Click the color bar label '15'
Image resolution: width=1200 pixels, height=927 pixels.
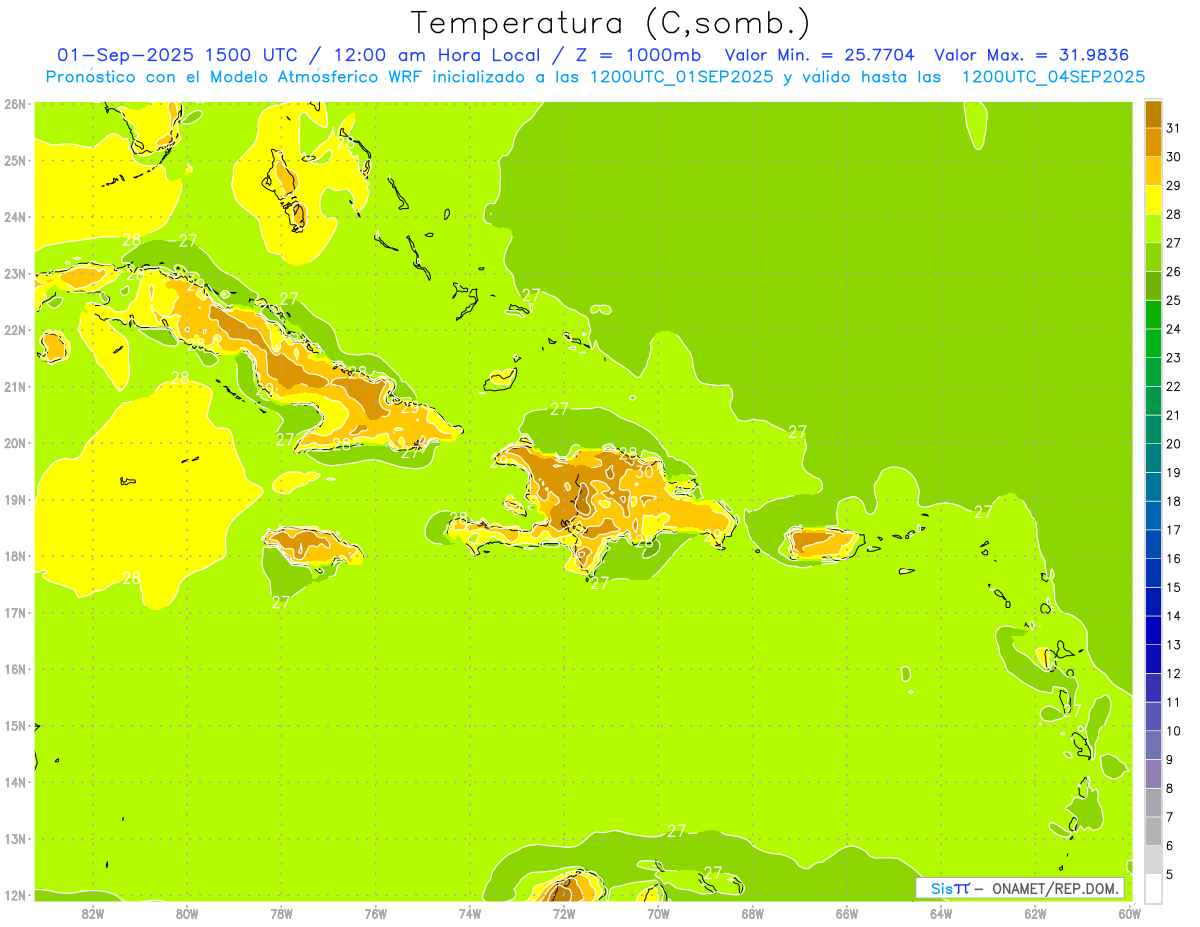tap(1174, 588)
